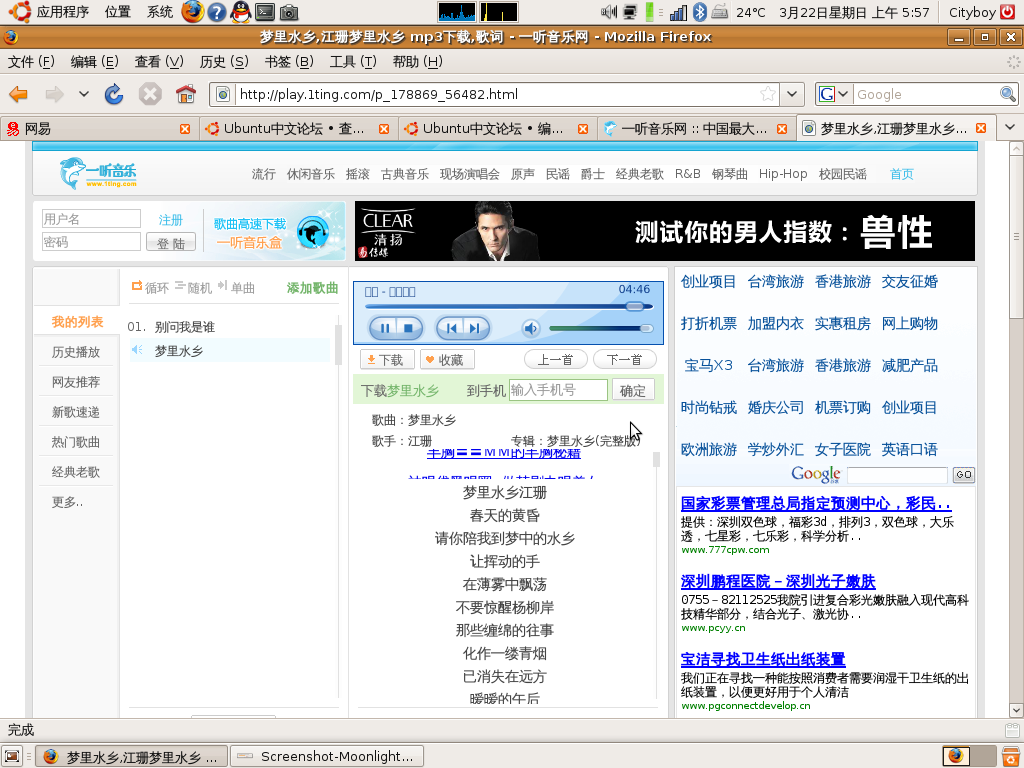Image resolution: width=1024 pixels, height=768 pixels.
Task: Click the 一听音乐 dolphin logo
Action: [x=98, y=172]
